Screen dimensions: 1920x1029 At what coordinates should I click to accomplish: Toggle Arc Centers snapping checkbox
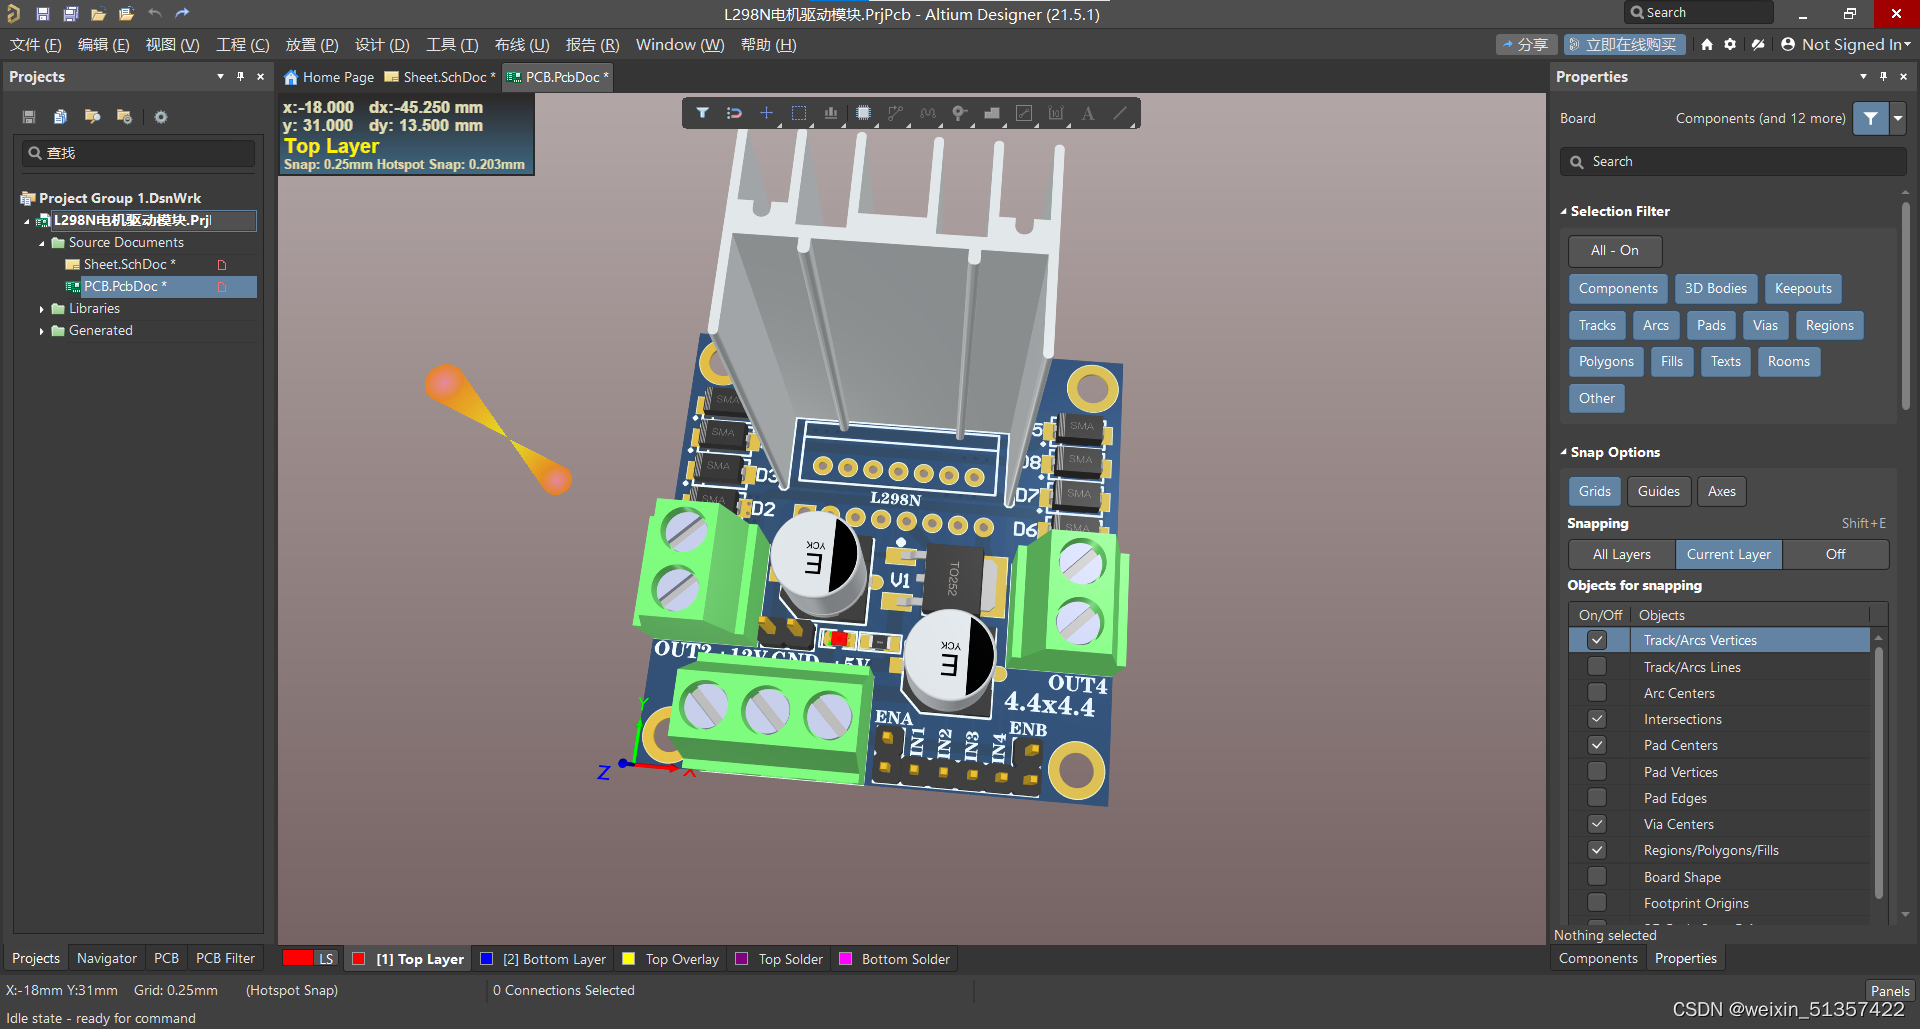coord(1597,692)
